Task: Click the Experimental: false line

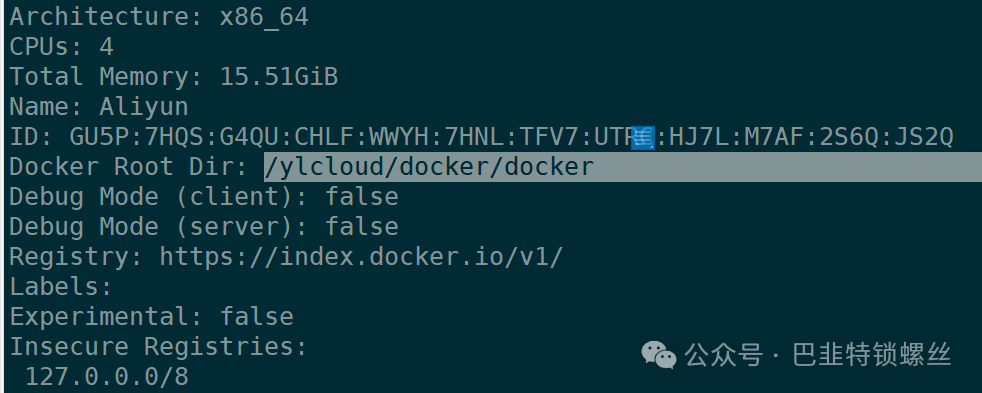Action: coord(152,317)
